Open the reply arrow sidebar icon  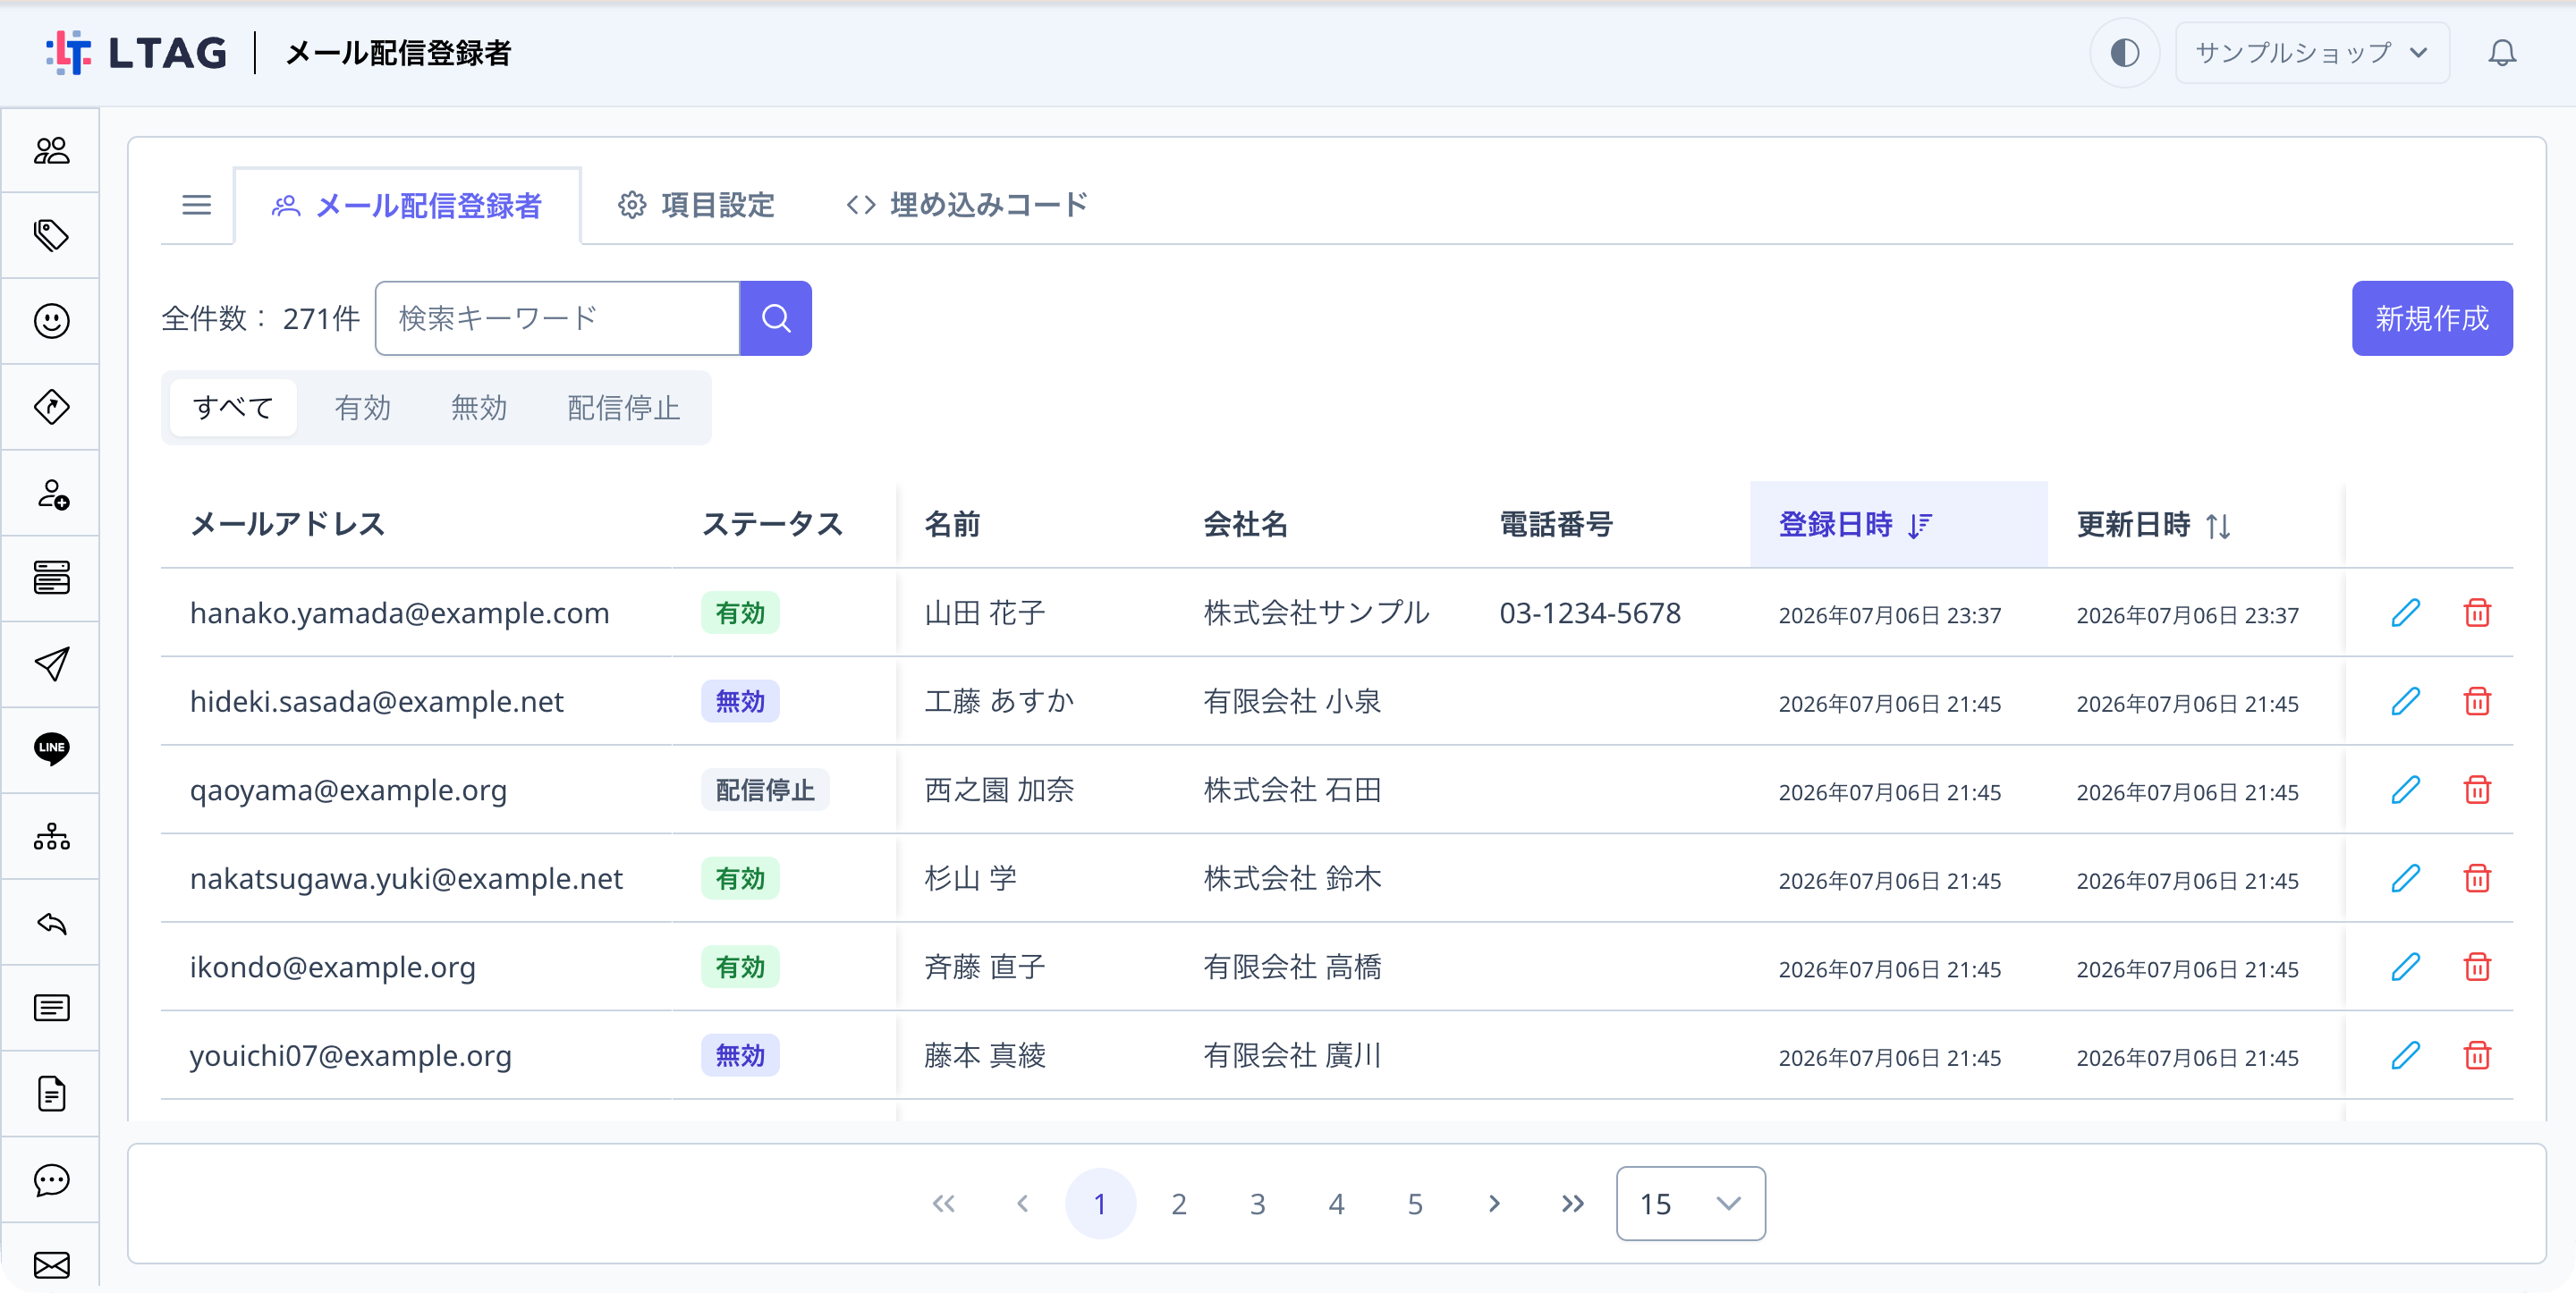(x=51, y=923)
